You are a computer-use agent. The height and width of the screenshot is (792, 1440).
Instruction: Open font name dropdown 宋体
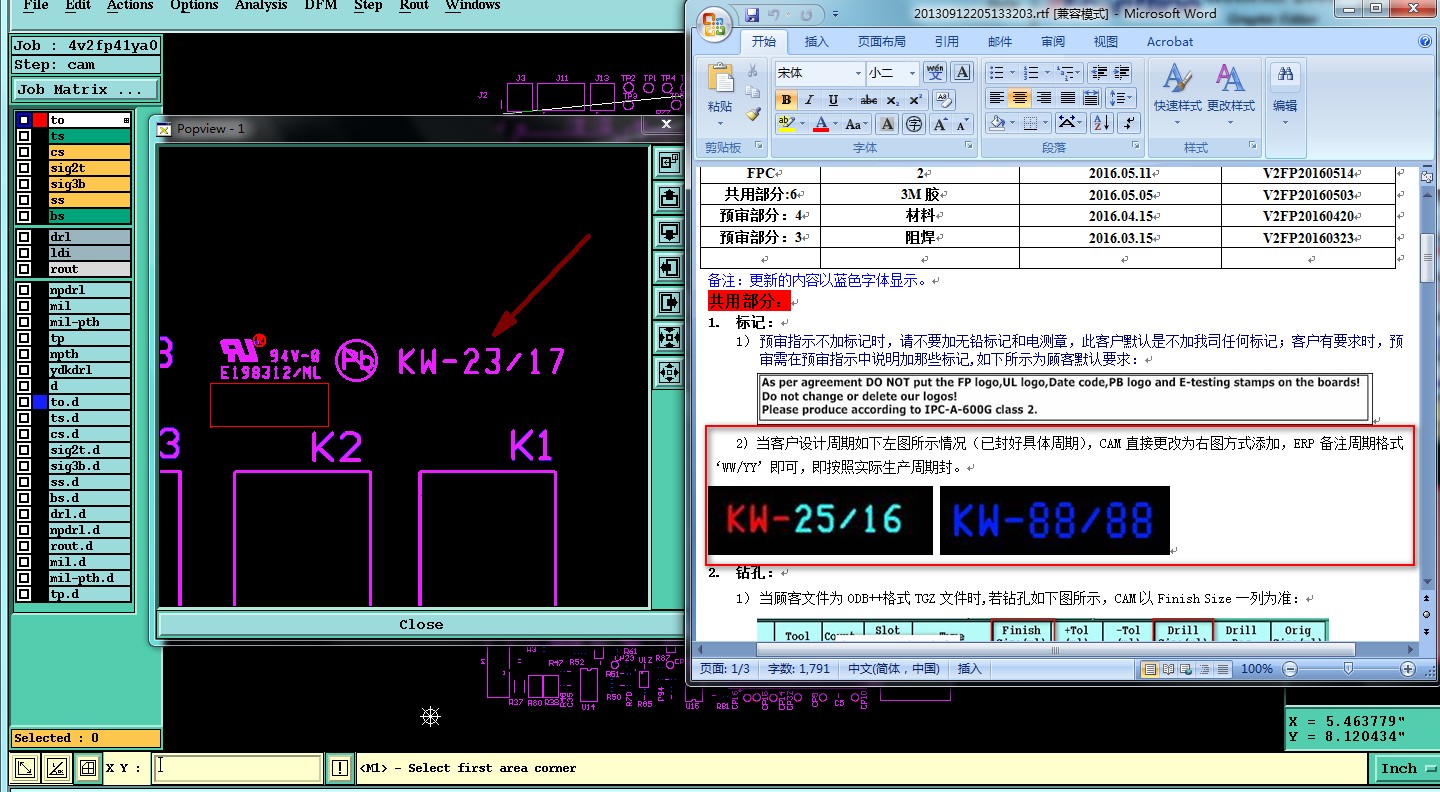(x=858, y=73)
